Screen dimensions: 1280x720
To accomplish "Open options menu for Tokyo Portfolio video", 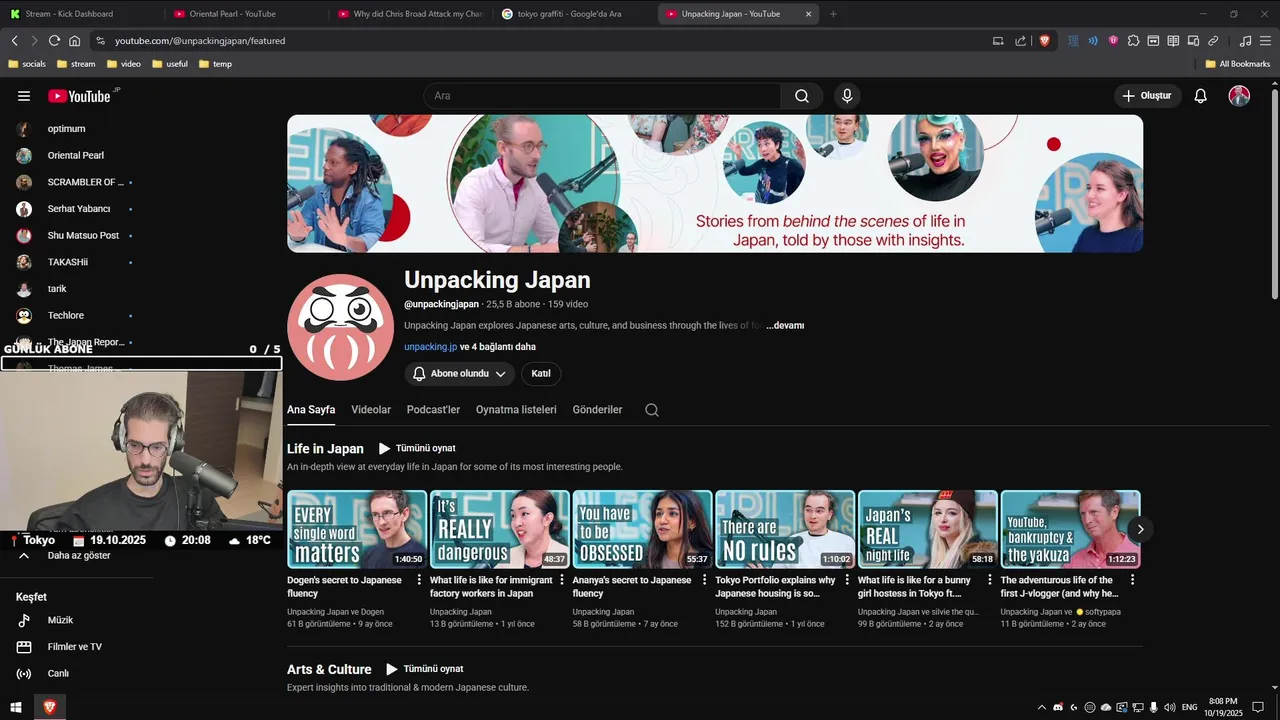I will click(847, 580).
